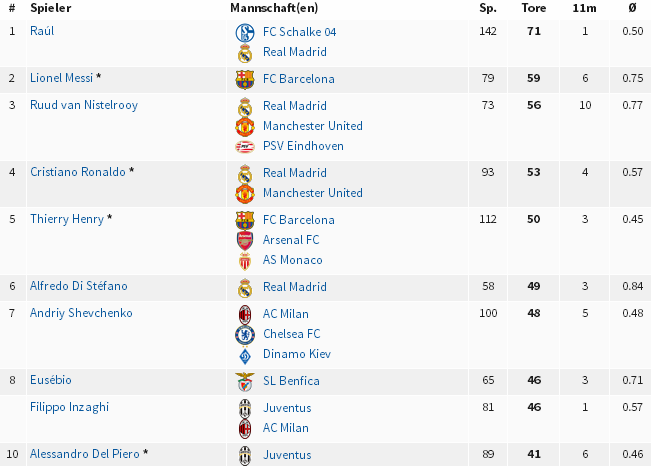Screen dimensions: 651x466
Task: Open Raúl's player page
Action: 42,31
